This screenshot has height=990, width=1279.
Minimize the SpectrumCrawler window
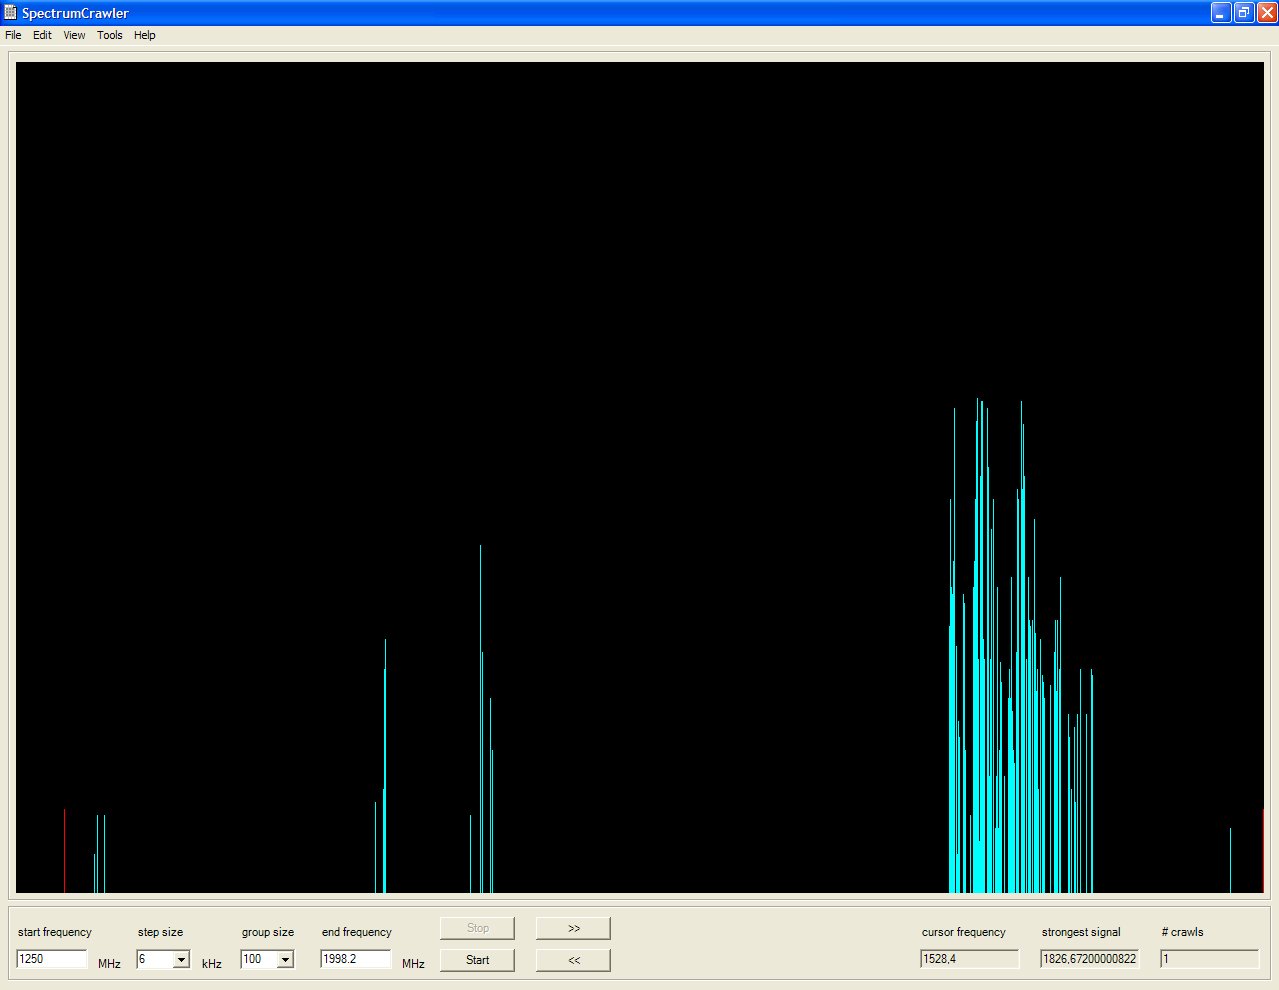1221,13
